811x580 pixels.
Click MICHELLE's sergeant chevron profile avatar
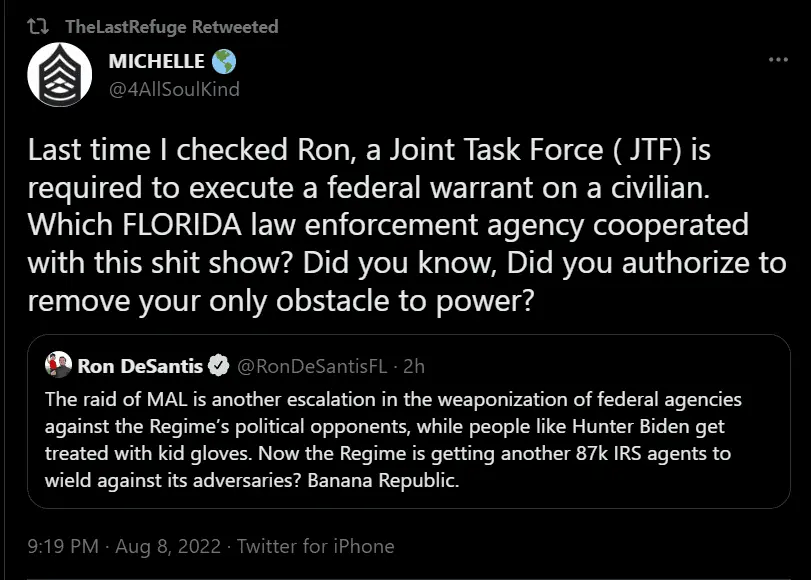click(58, 75)
